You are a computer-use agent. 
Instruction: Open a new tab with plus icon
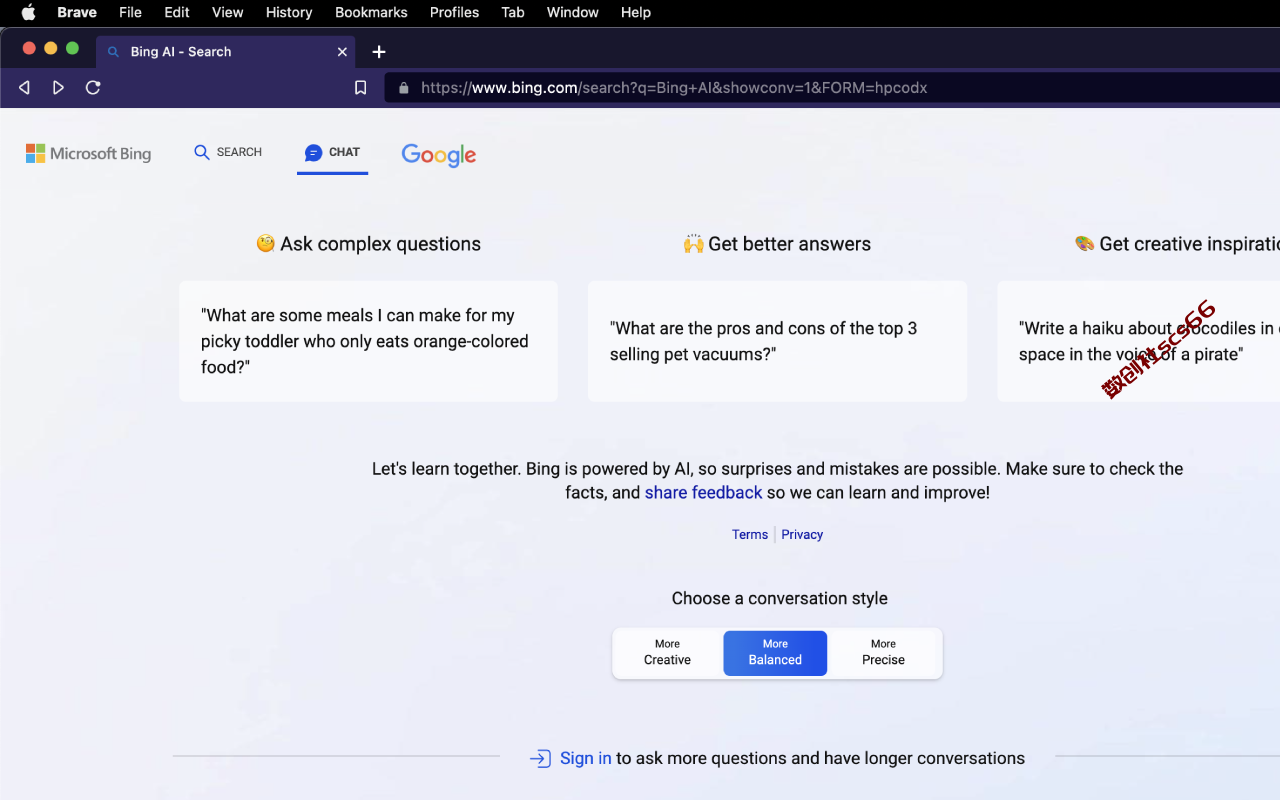(379, 52)
